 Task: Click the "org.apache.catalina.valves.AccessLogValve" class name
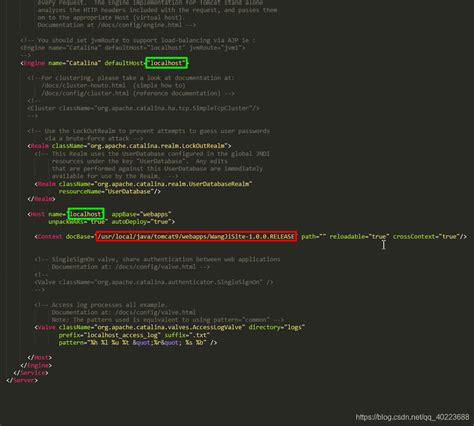click(x=170, y=327)
